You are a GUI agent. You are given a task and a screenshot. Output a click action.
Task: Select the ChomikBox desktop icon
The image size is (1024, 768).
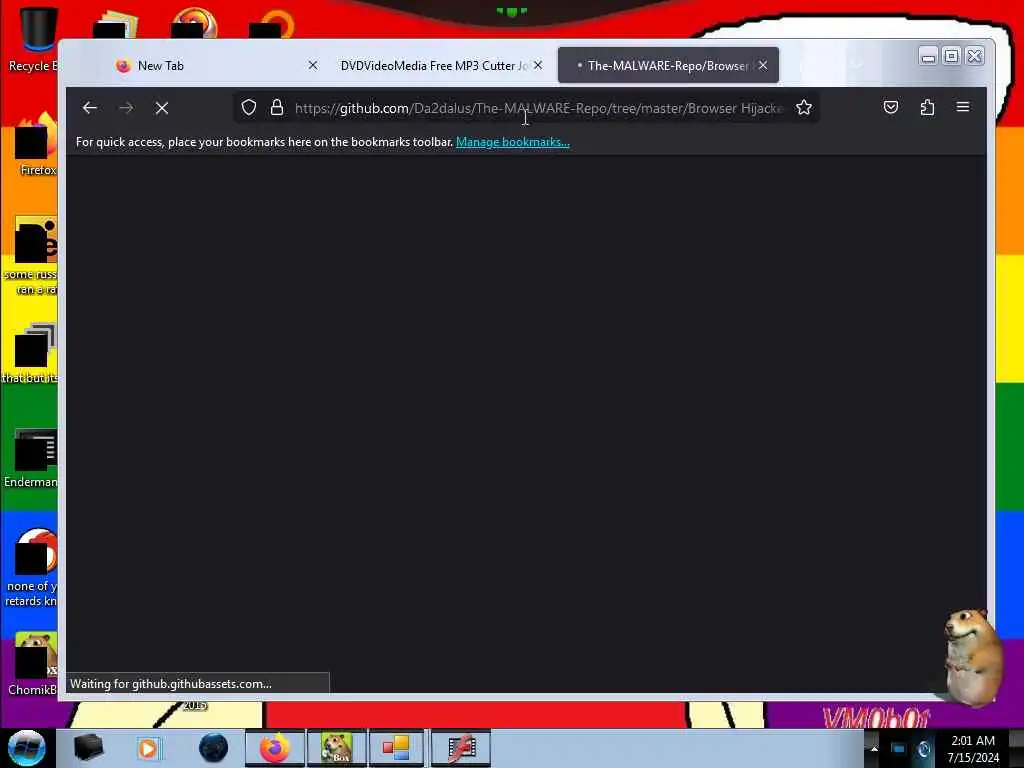click(x=33, y=664)
